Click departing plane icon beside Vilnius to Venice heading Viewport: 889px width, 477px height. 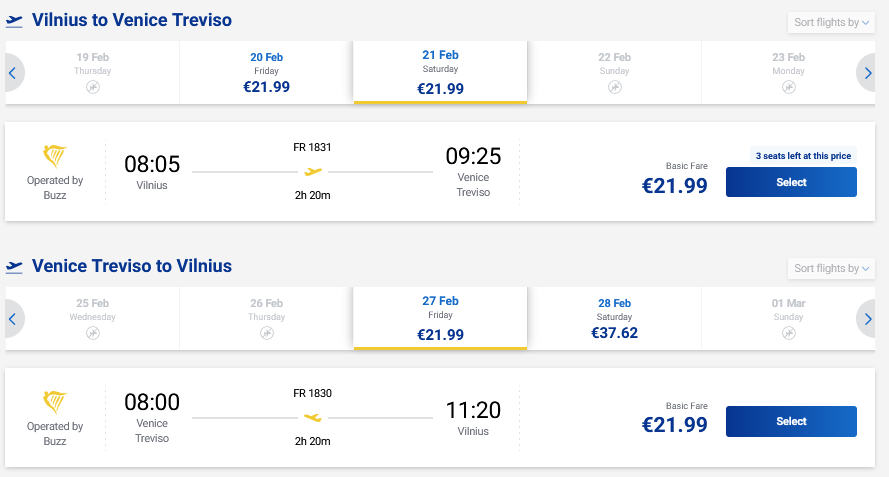[x=14, y=21]
